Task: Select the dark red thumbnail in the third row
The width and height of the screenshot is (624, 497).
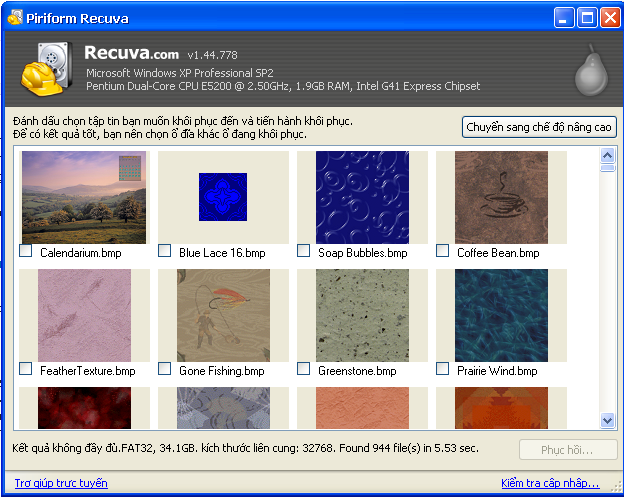Action: [x=84, y=408]
